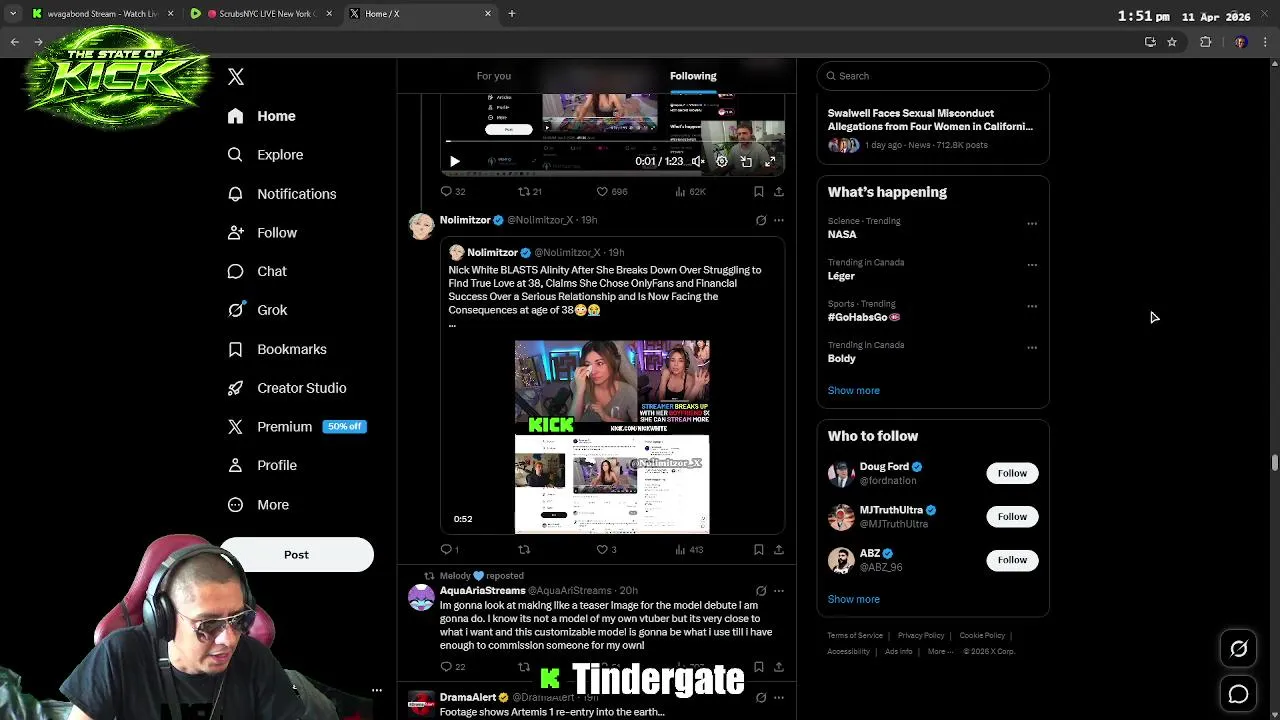The image size is (1280, 720).
Task: Focus the X search field
Action: click(x=933, y=76)
